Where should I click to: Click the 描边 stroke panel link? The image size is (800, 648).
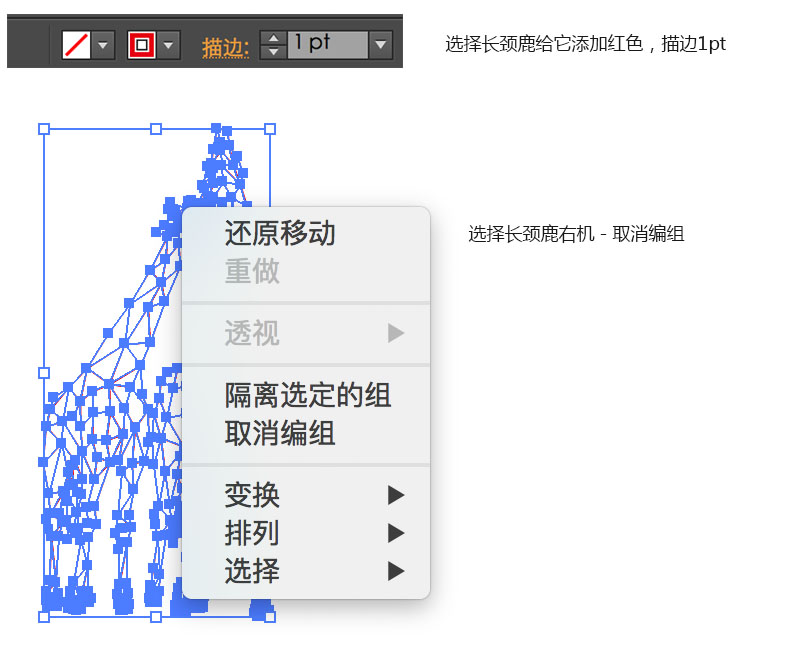(x=226, y=48)
